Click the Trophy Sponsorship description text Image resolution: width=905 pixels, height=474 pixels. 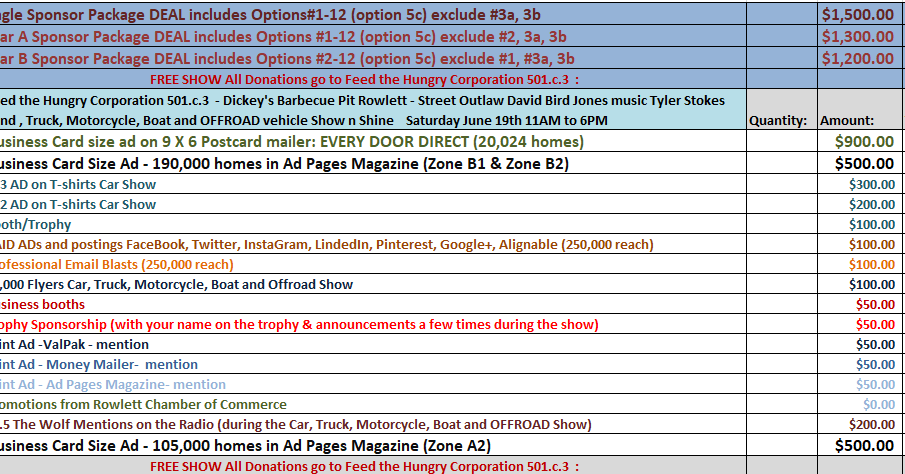click(299, 324)
